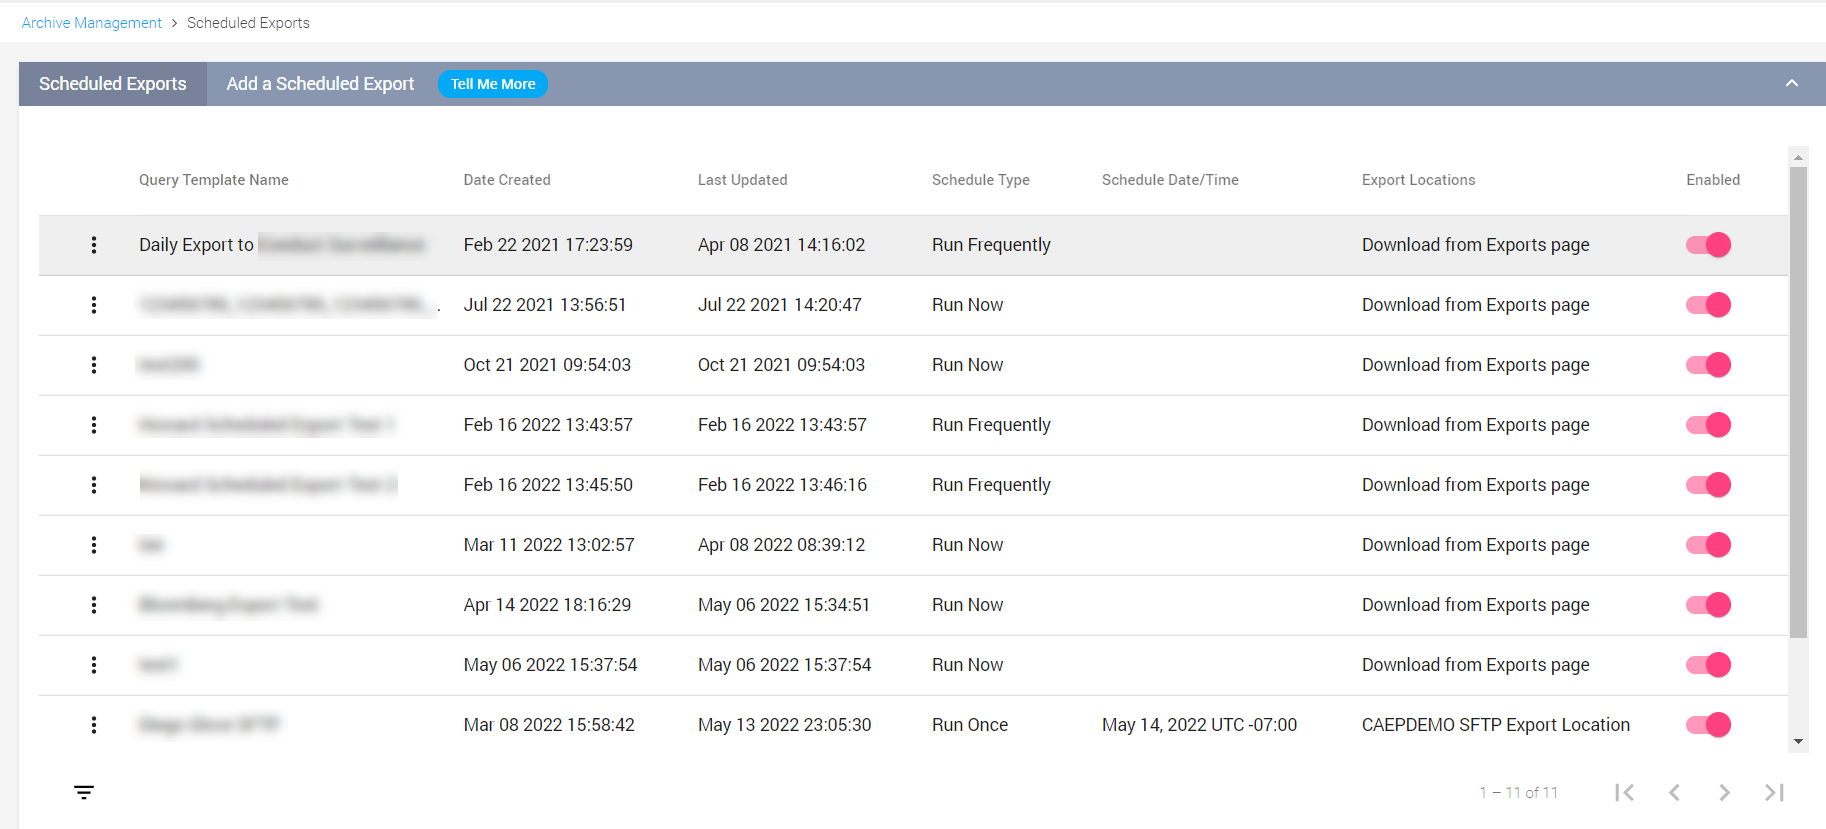Open row menu for May 06 2022 15:37:54 row

94,665
